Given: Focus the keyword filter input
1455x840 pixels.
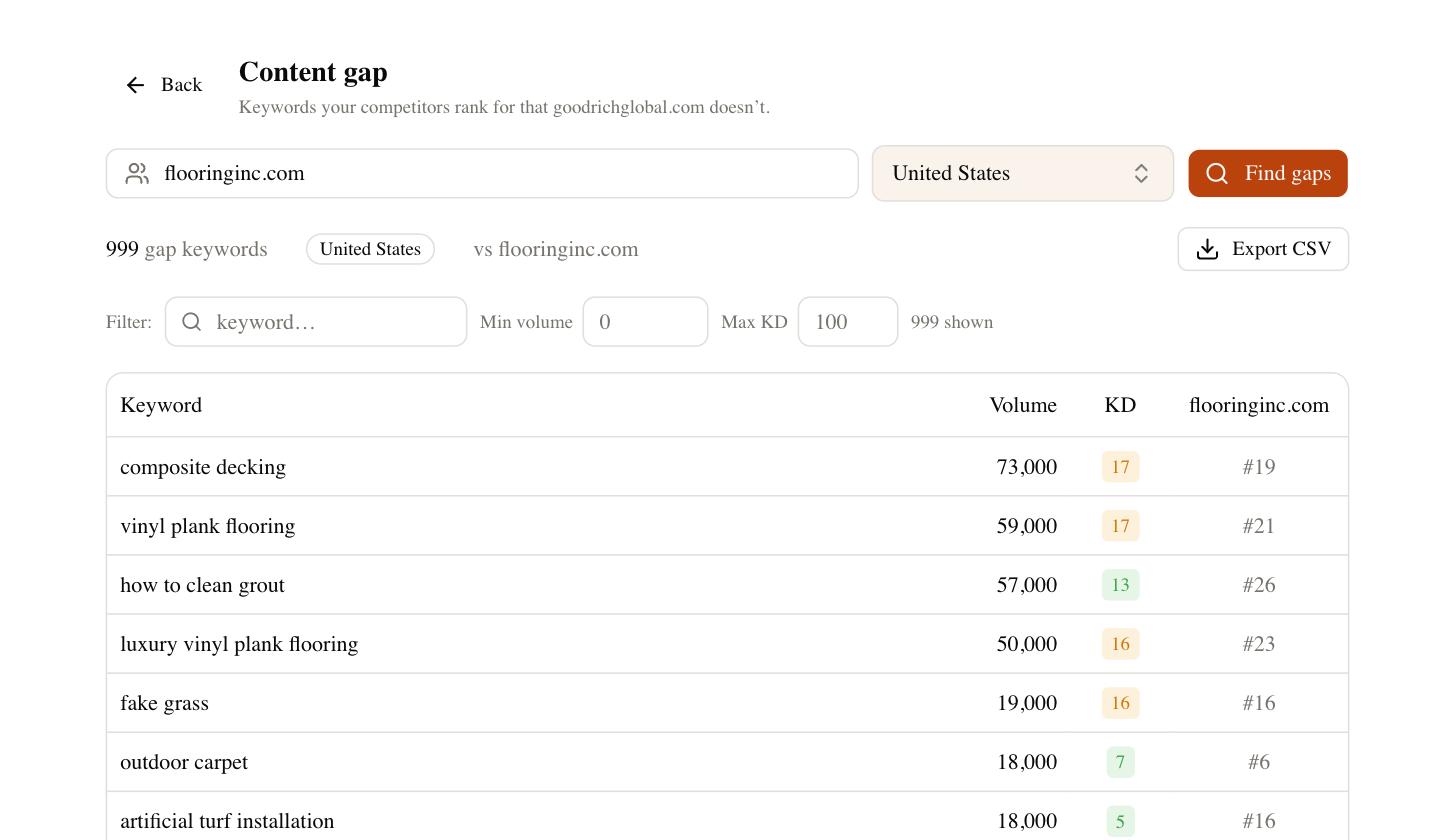Looking at the screenshot, I should (316, 321).
